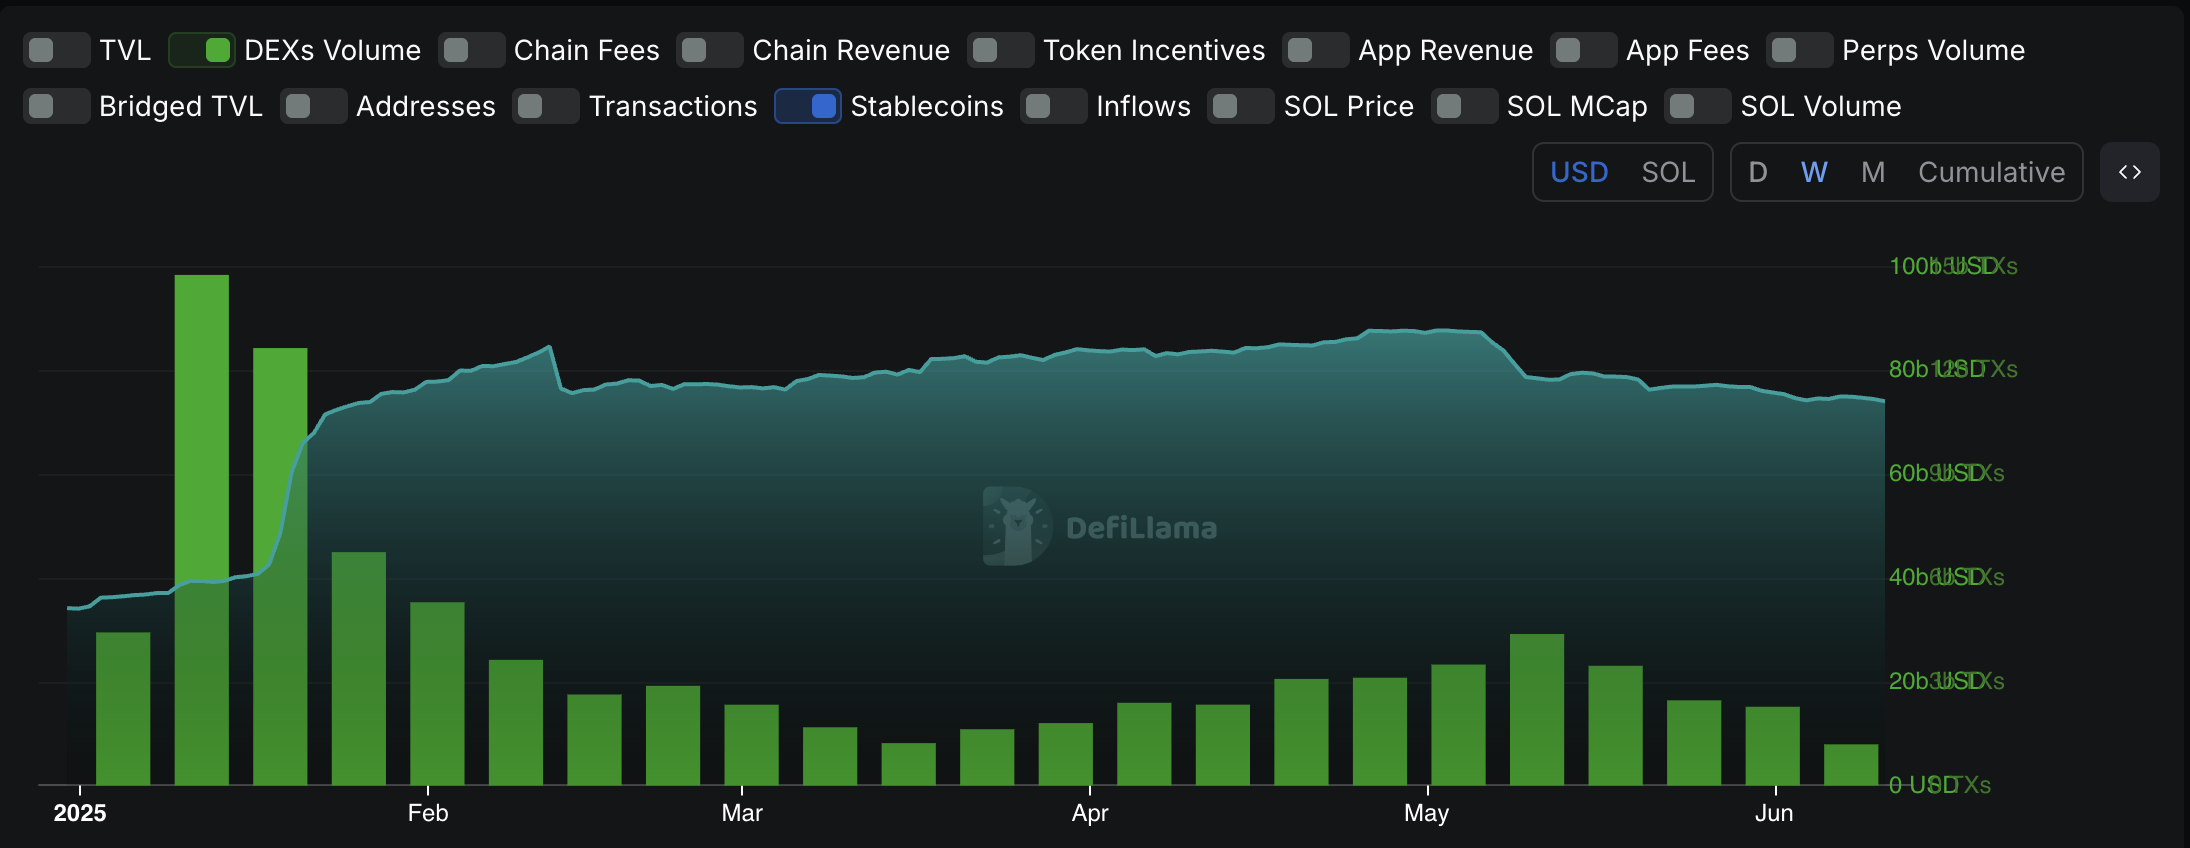This screenshot has height=848, width=2190.
Task: Switch on SOL Price toggle
Action: [x=1241, y=106]
